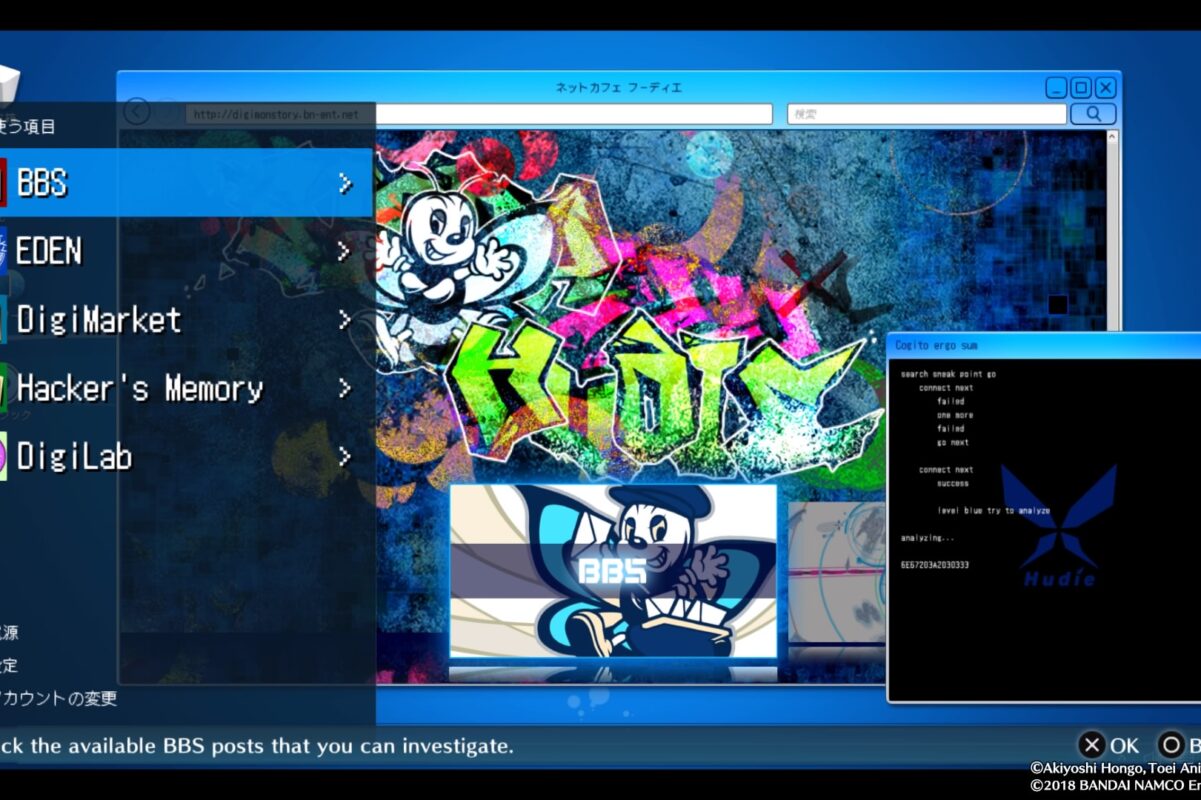Click the 'success' terminal line

[953, 483]
